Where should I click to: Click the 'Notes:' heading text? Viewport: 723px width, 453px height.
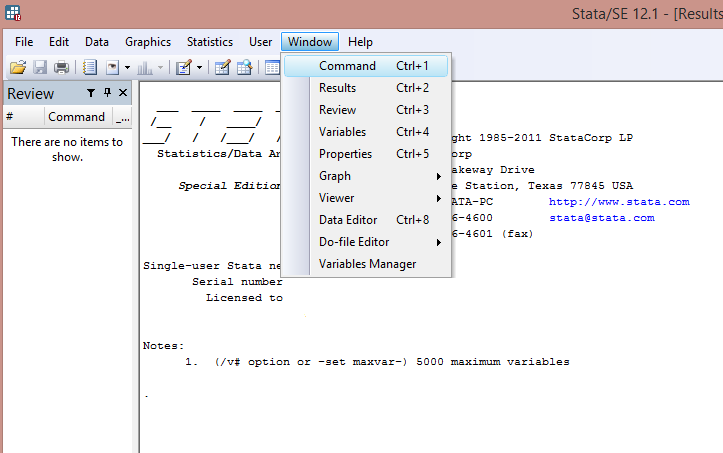163,346
